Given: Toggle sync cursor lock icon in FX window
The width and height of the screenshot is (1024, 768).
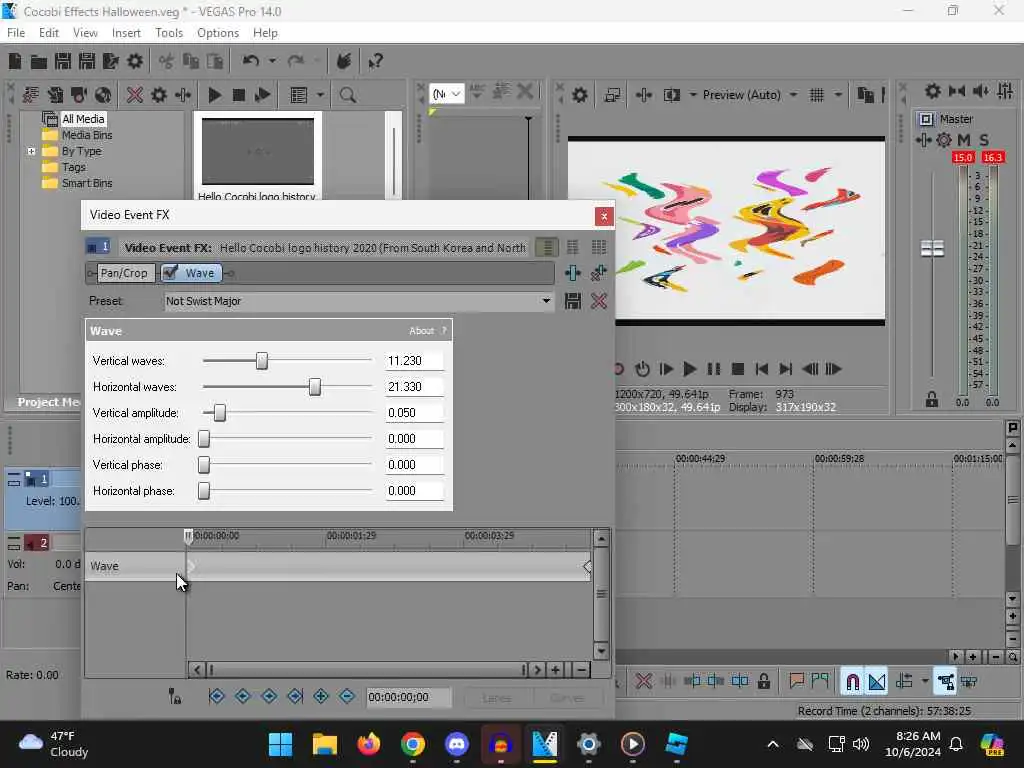Looking at the screenshot, I should pyautogui.click(x=174, y=697).
